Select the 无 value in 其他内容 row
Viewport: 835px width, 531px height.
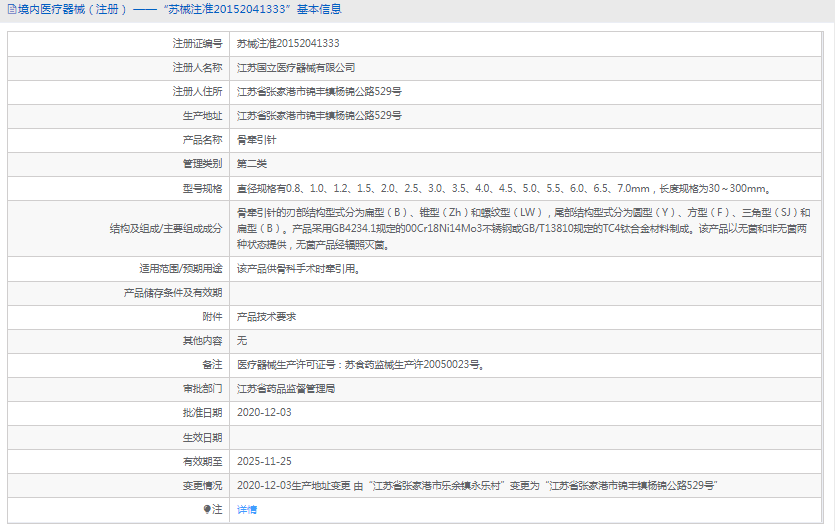click(242, 341)
